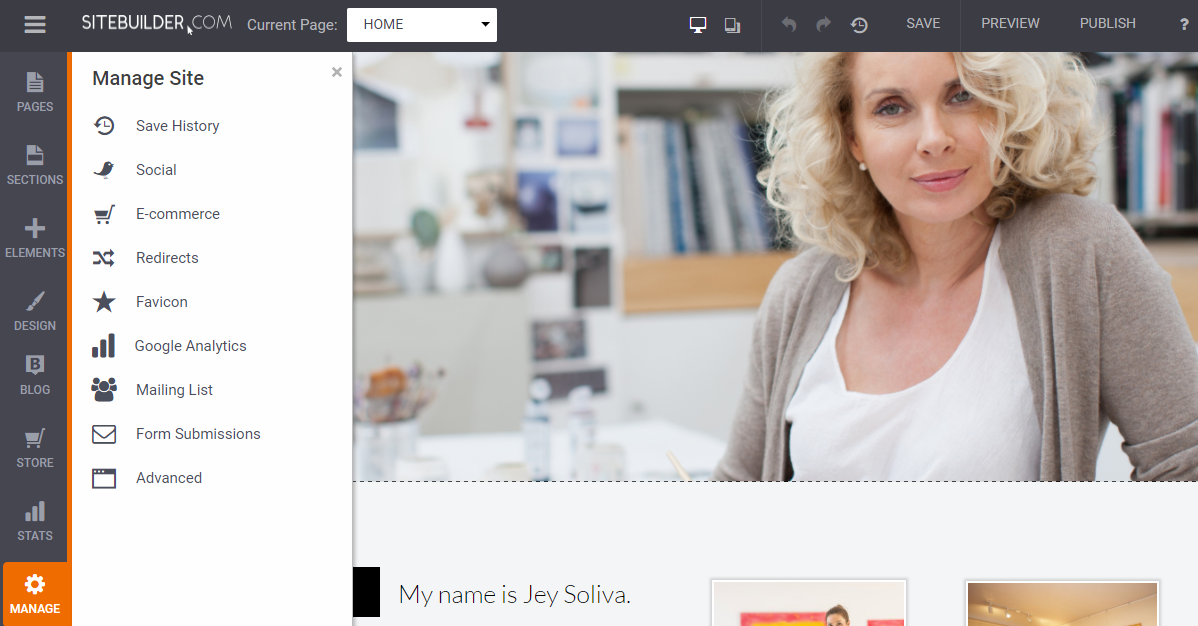Click the redo arrow icon
1198x626 pixels.
823,25
